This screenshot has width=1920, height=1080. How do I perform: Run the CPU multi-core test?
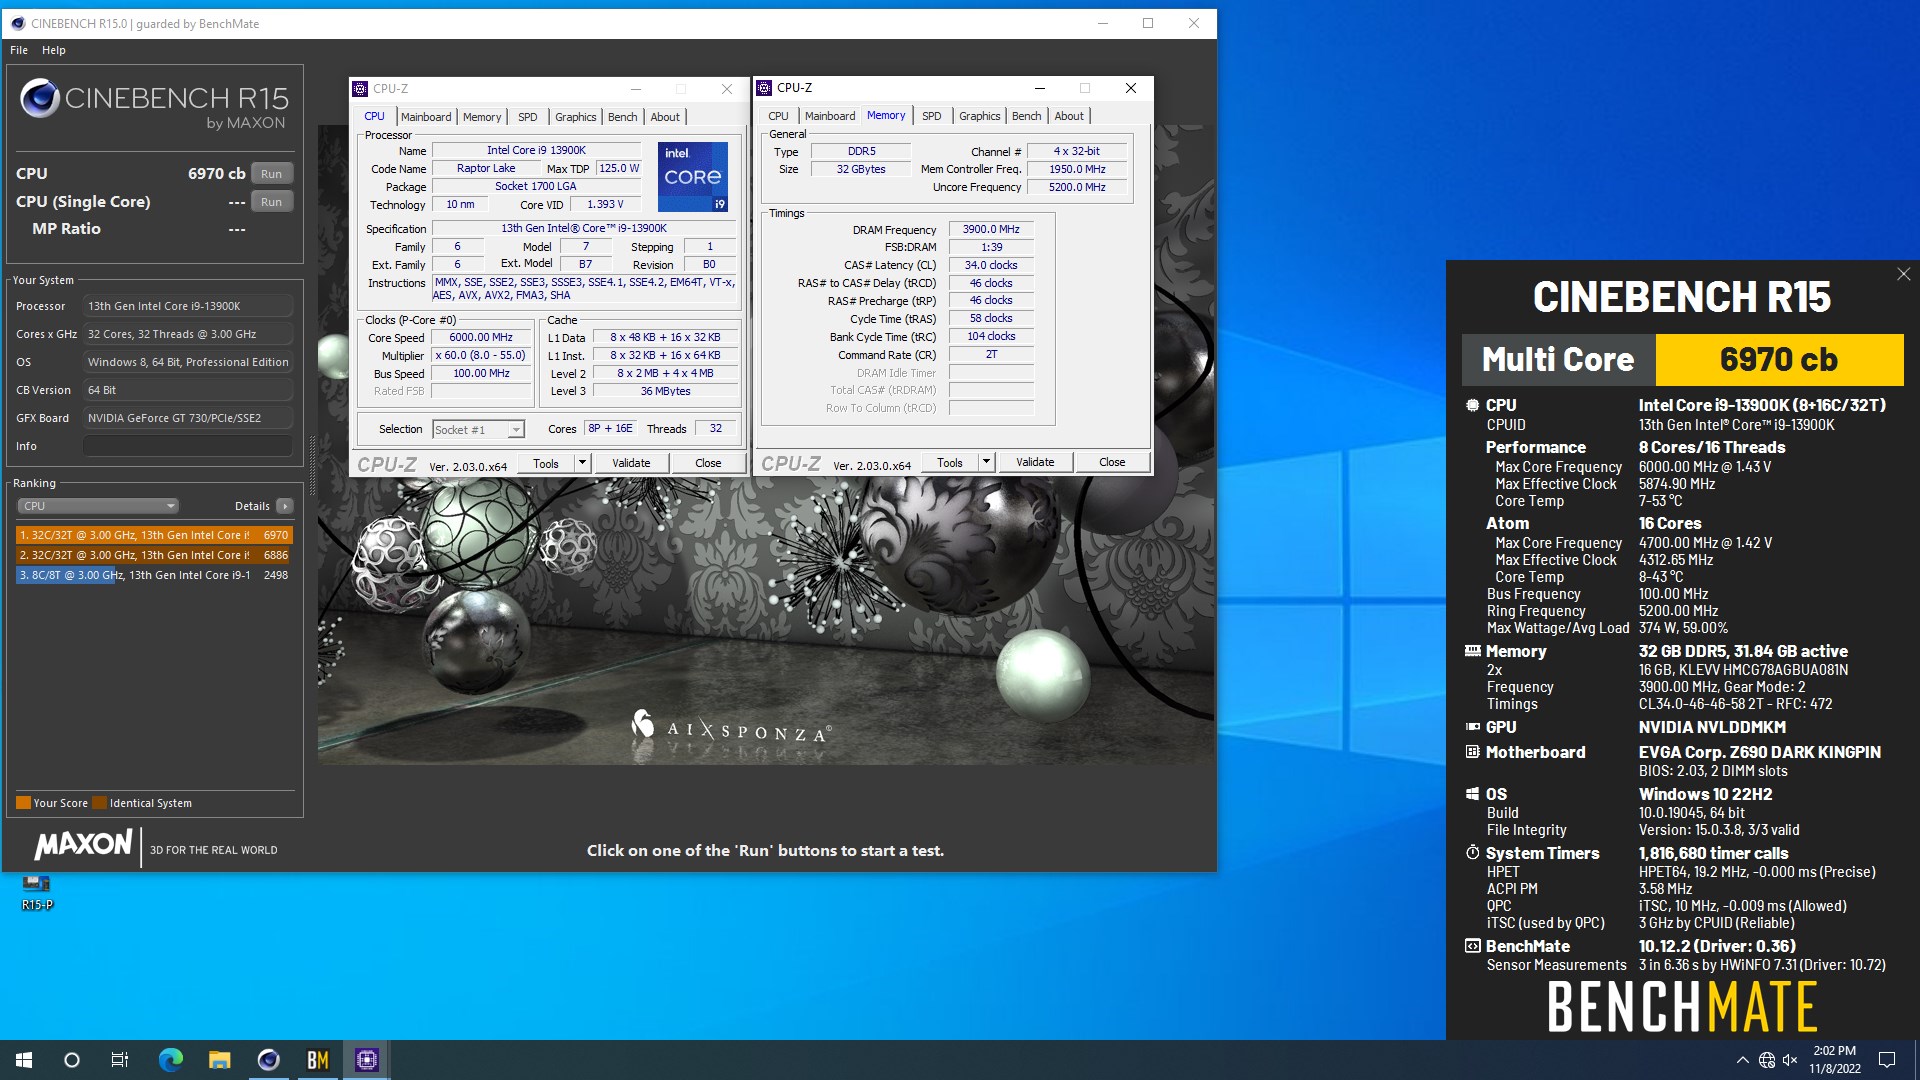coord(271,173)
